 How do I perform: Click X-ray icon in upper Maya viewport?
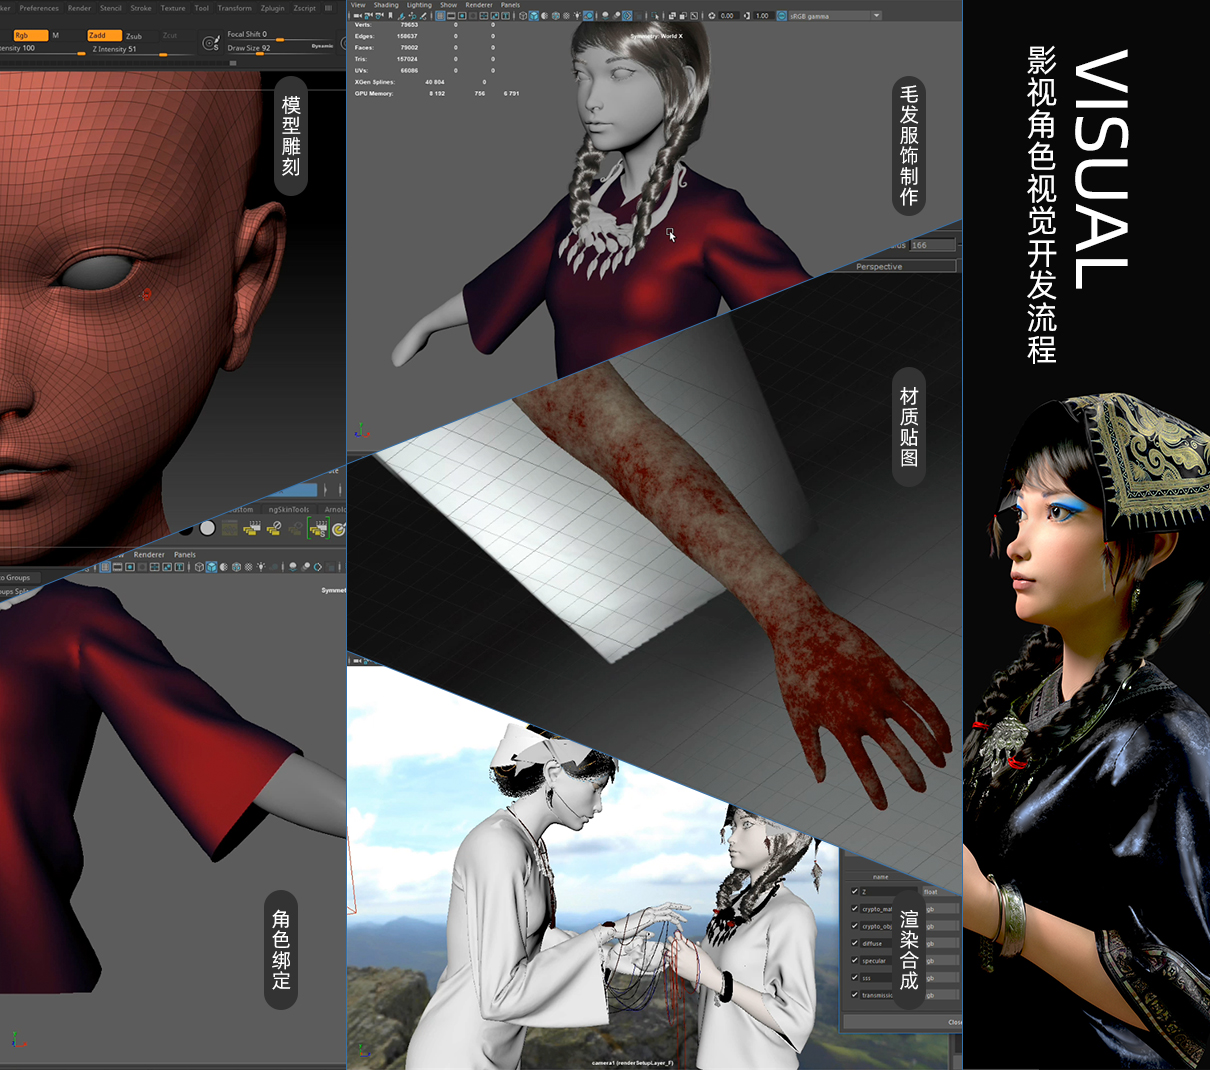tap(672, 16)
